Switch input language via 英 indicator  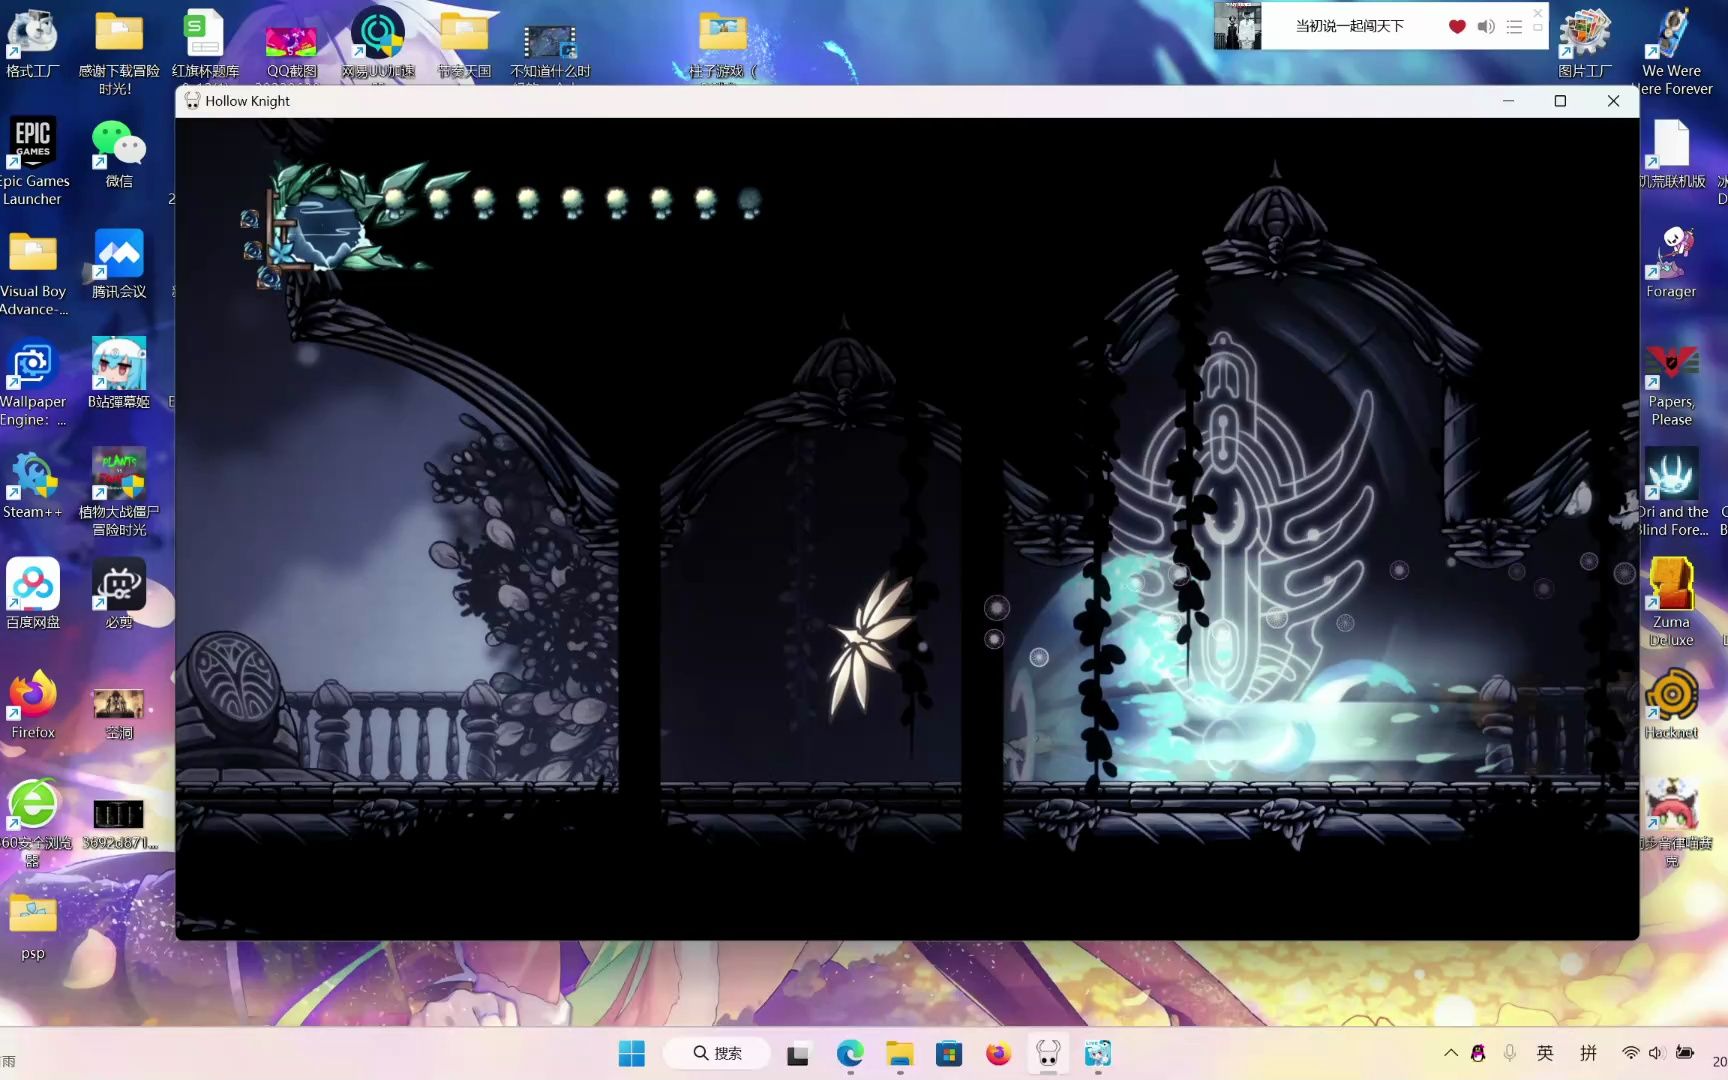click(1545, 1053)
